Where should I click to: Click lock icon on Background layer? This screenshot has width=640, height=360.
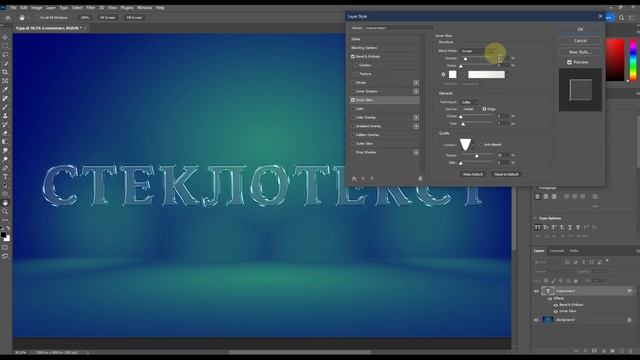click(629, 320)
